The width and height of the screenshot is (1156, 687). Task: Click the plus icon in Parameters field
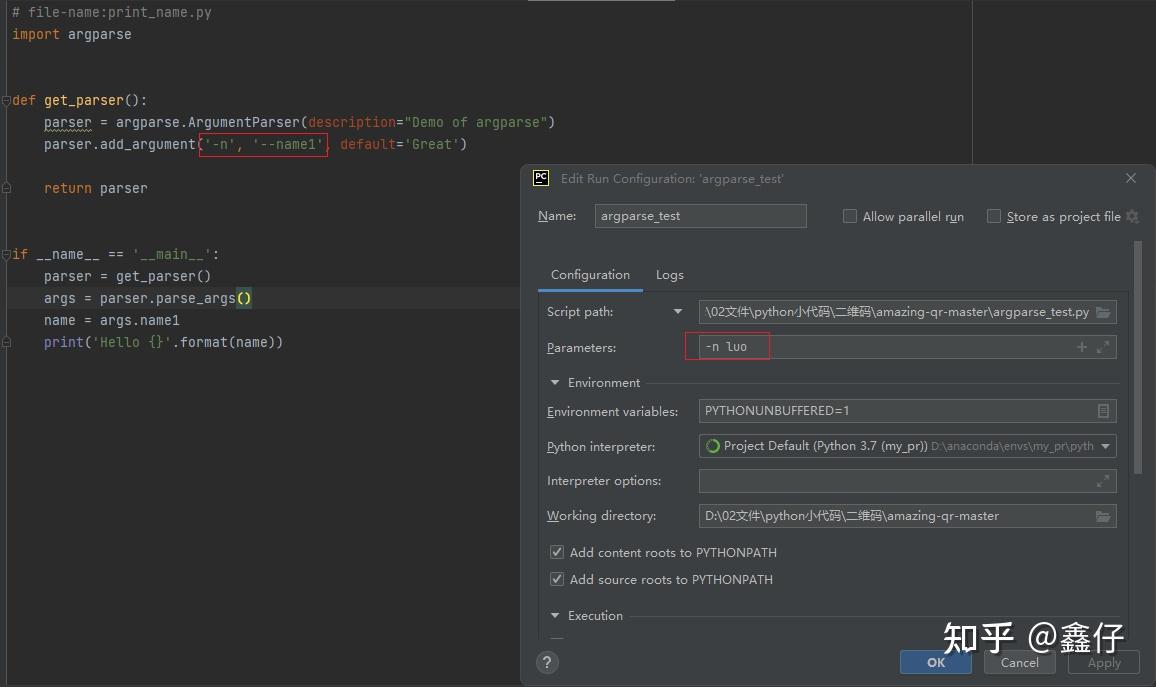click(x=1082, y=346)
